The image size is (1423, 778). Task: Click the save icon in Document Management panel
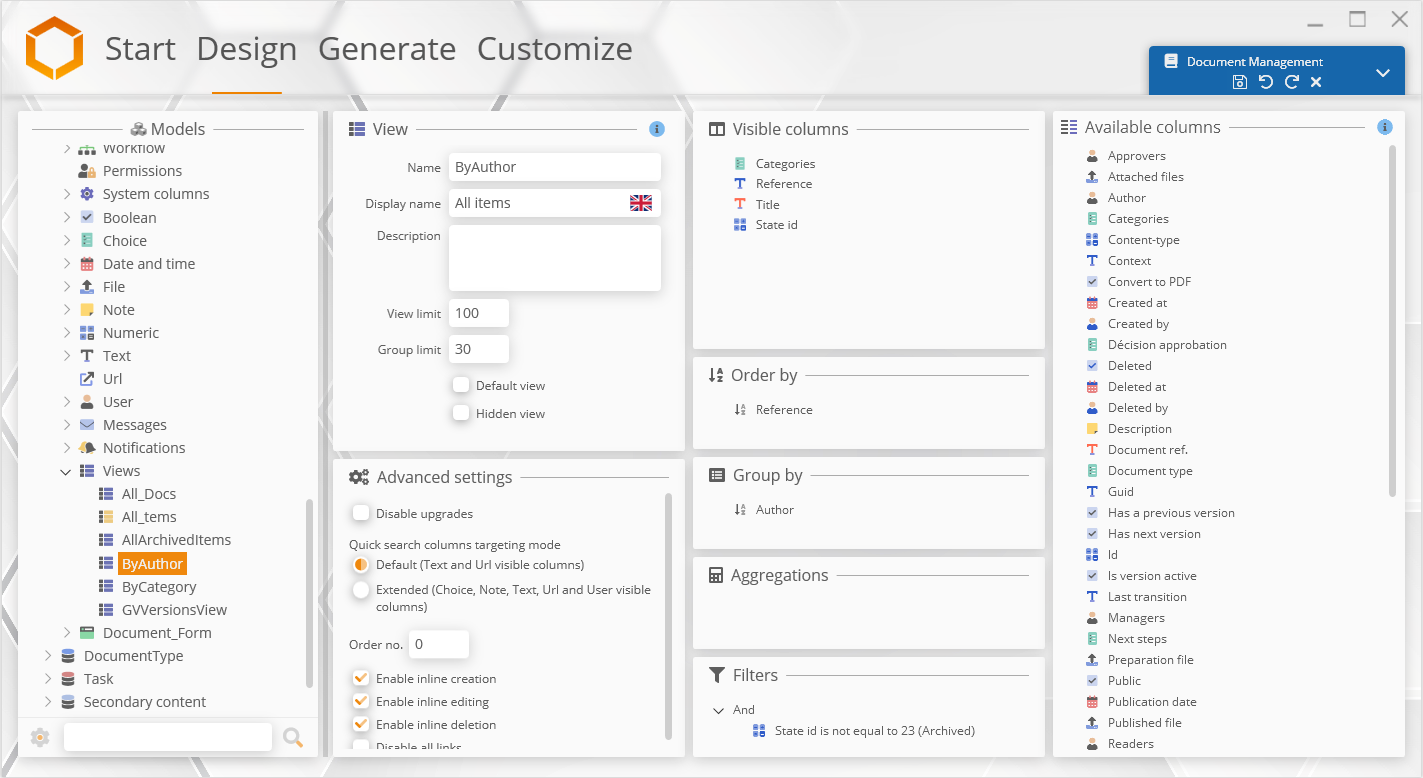click(1240, 82)
